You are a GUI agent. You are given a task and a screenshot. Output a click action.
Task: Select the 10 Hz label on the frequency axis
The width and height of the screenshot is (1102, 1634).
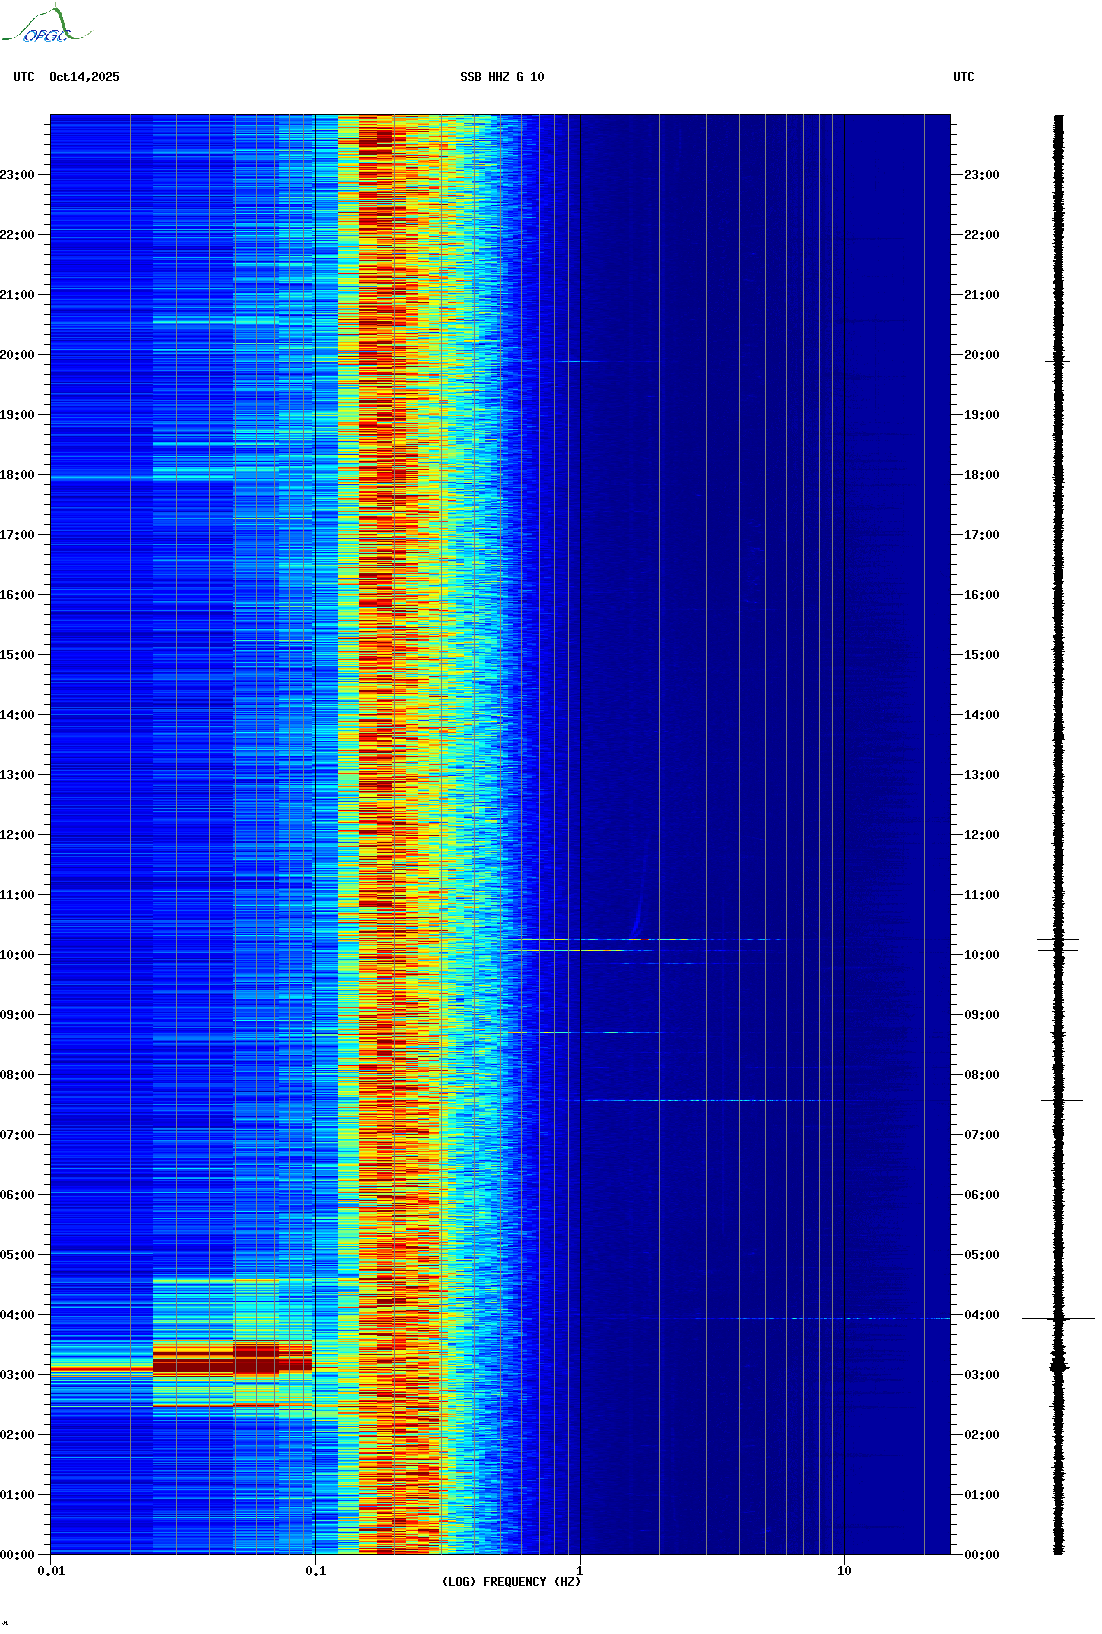coord(844,1571)
